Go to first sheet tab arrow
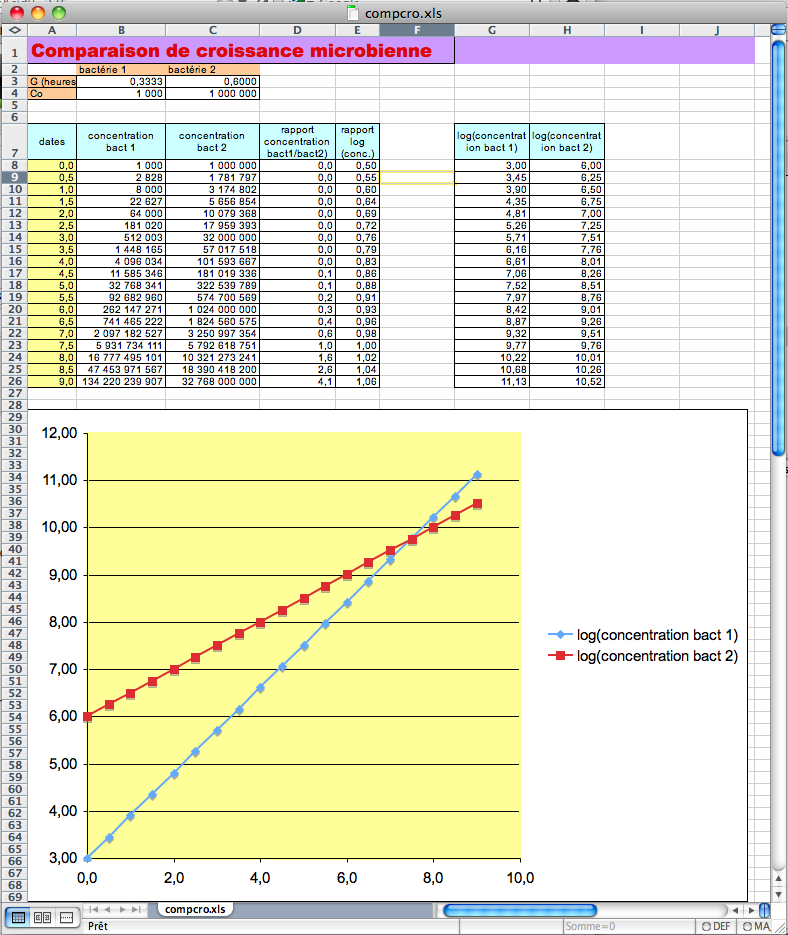Viewport: 788px width, 935px height. coord(95,910)
